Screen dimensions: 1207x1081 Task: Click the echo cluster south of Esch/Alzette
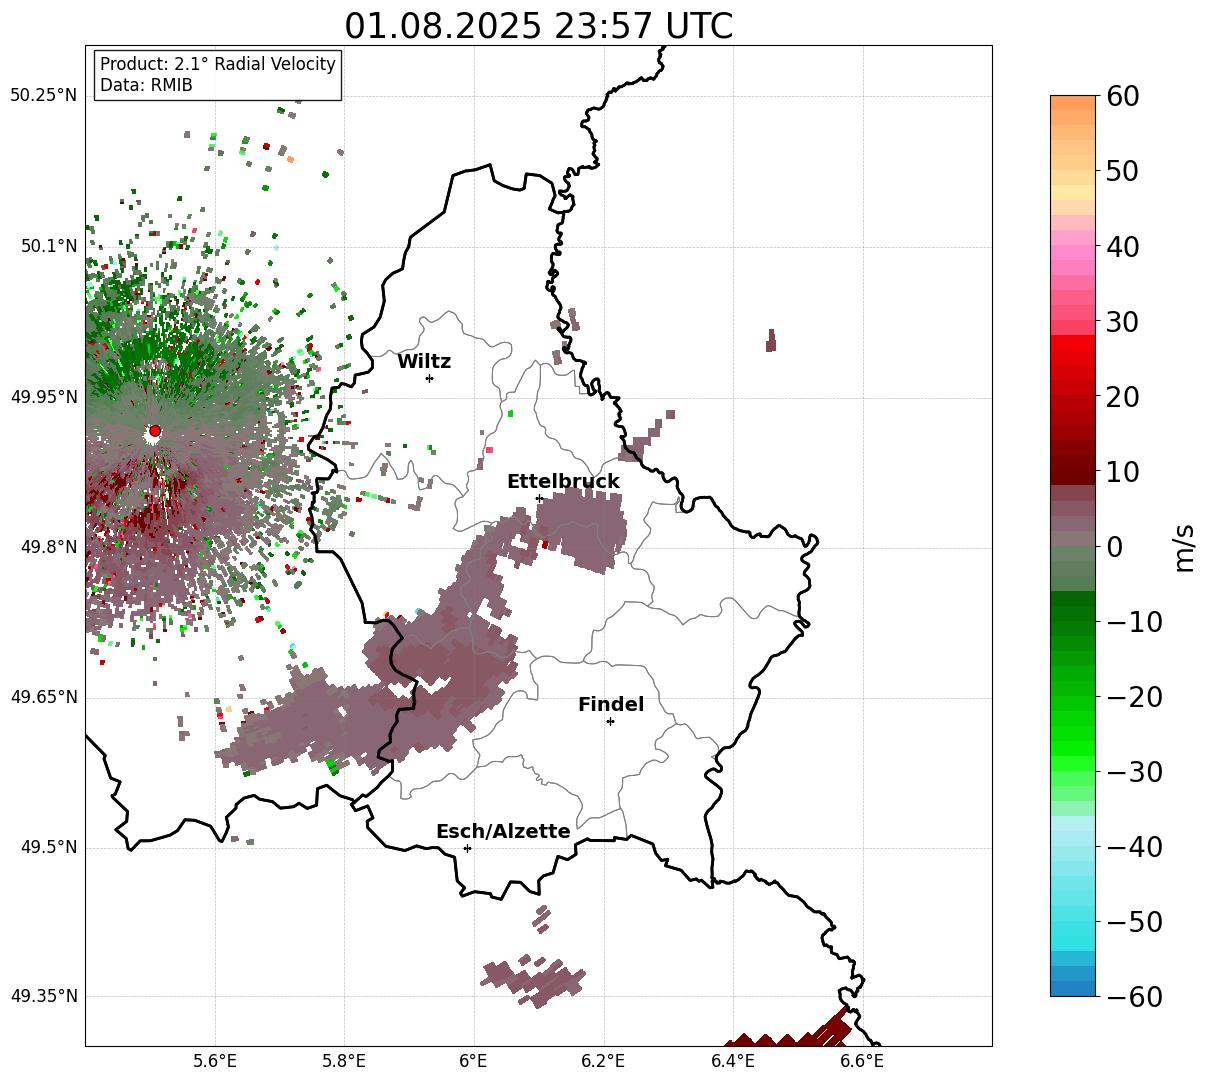[533, 980]
